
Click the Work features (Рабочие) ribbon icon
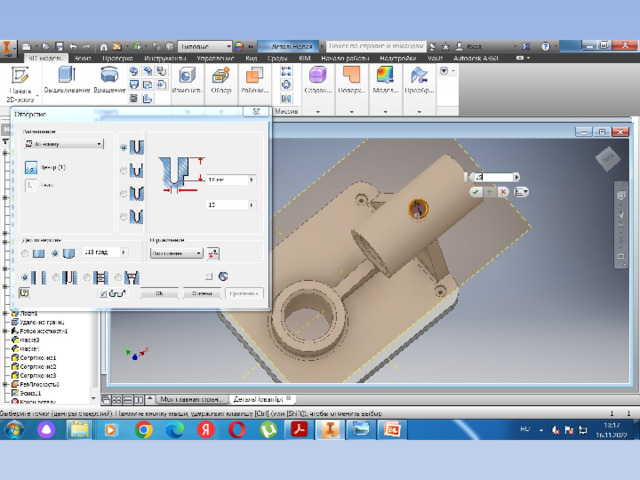pyautogui.click(x=254, y=76)
